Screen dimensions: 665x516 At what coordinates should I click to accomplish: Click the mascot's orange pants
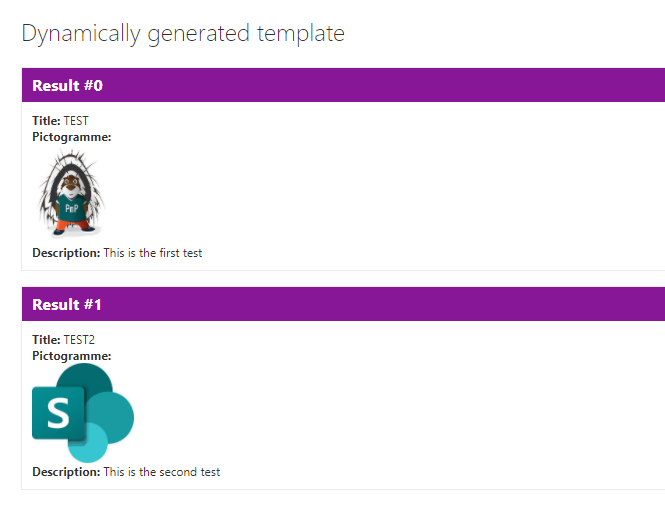click(71, 225)
